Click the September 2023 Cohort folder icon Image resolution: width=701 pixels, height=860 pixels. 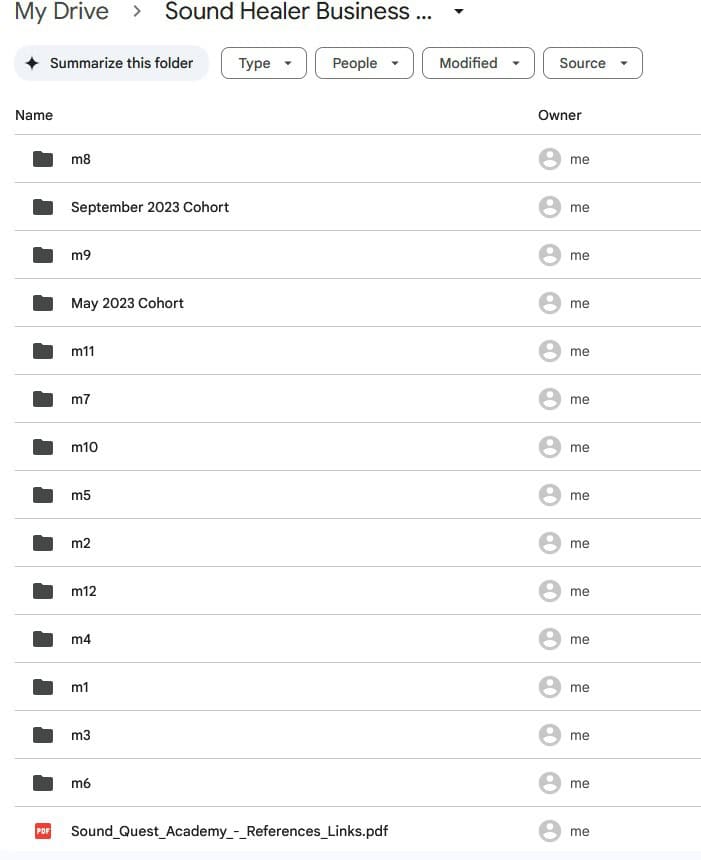tap(42, 207)
